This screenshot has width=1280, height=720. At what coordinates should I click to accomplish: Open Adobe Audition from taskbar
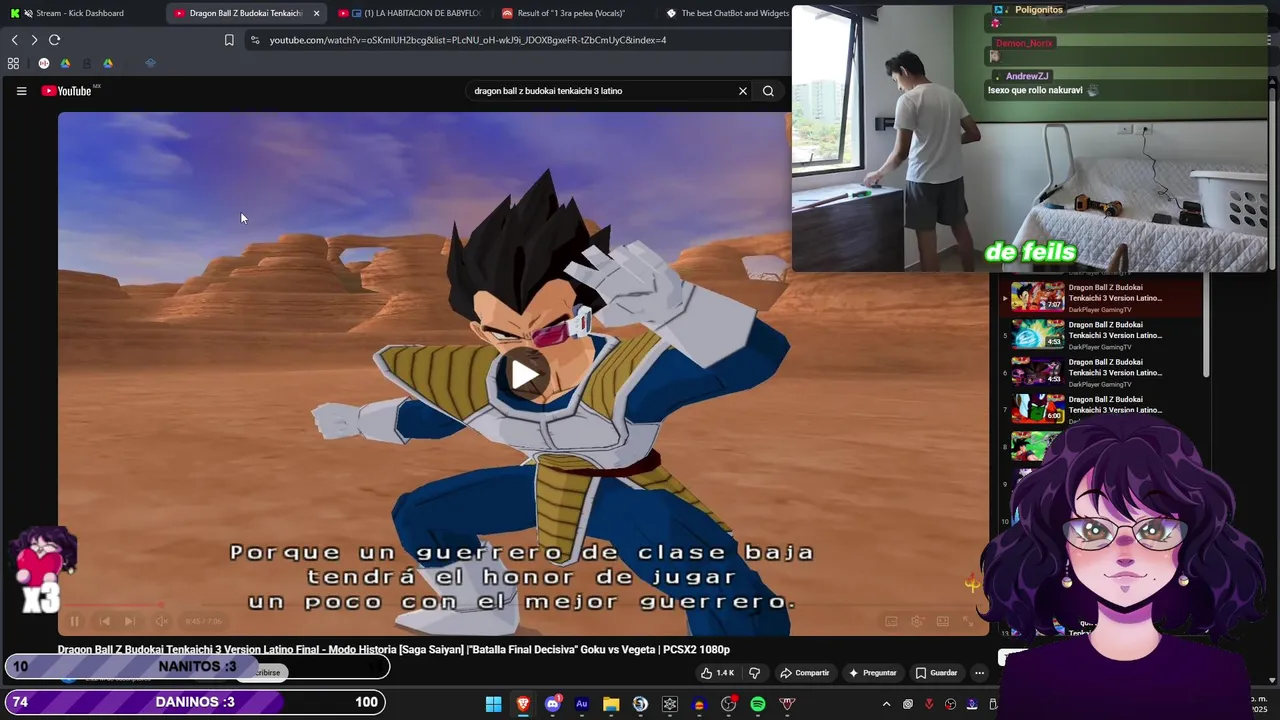[581, 704]
